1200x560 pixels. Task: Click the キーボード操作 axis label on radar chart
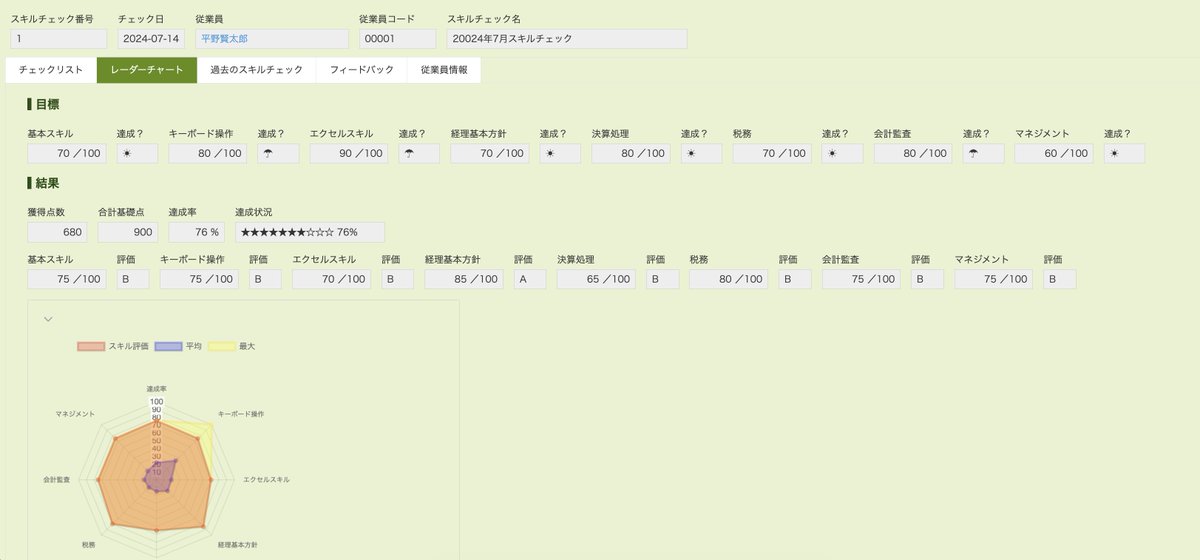(x=241, y=413)
